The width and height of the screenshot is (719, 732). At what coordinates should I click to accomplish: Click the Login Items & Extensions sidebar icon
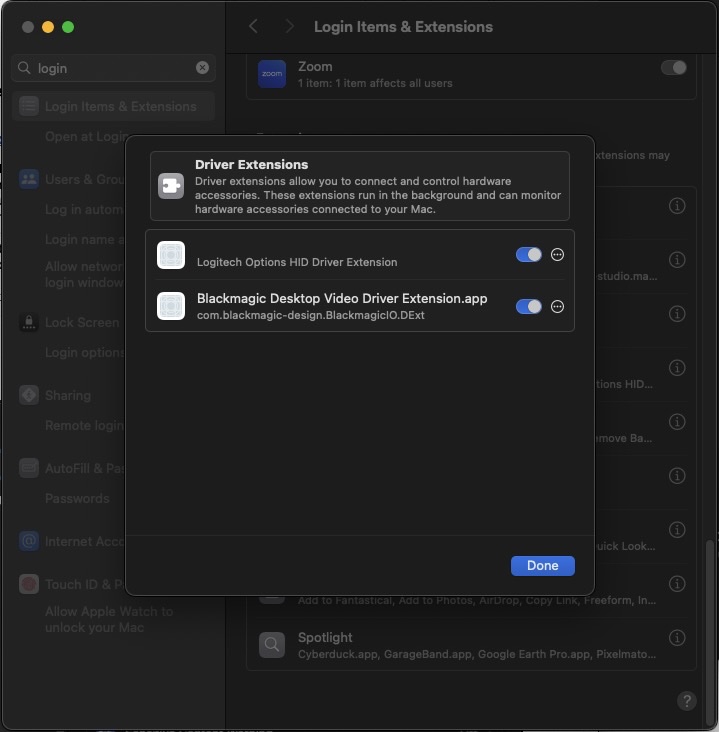point(29,106)
